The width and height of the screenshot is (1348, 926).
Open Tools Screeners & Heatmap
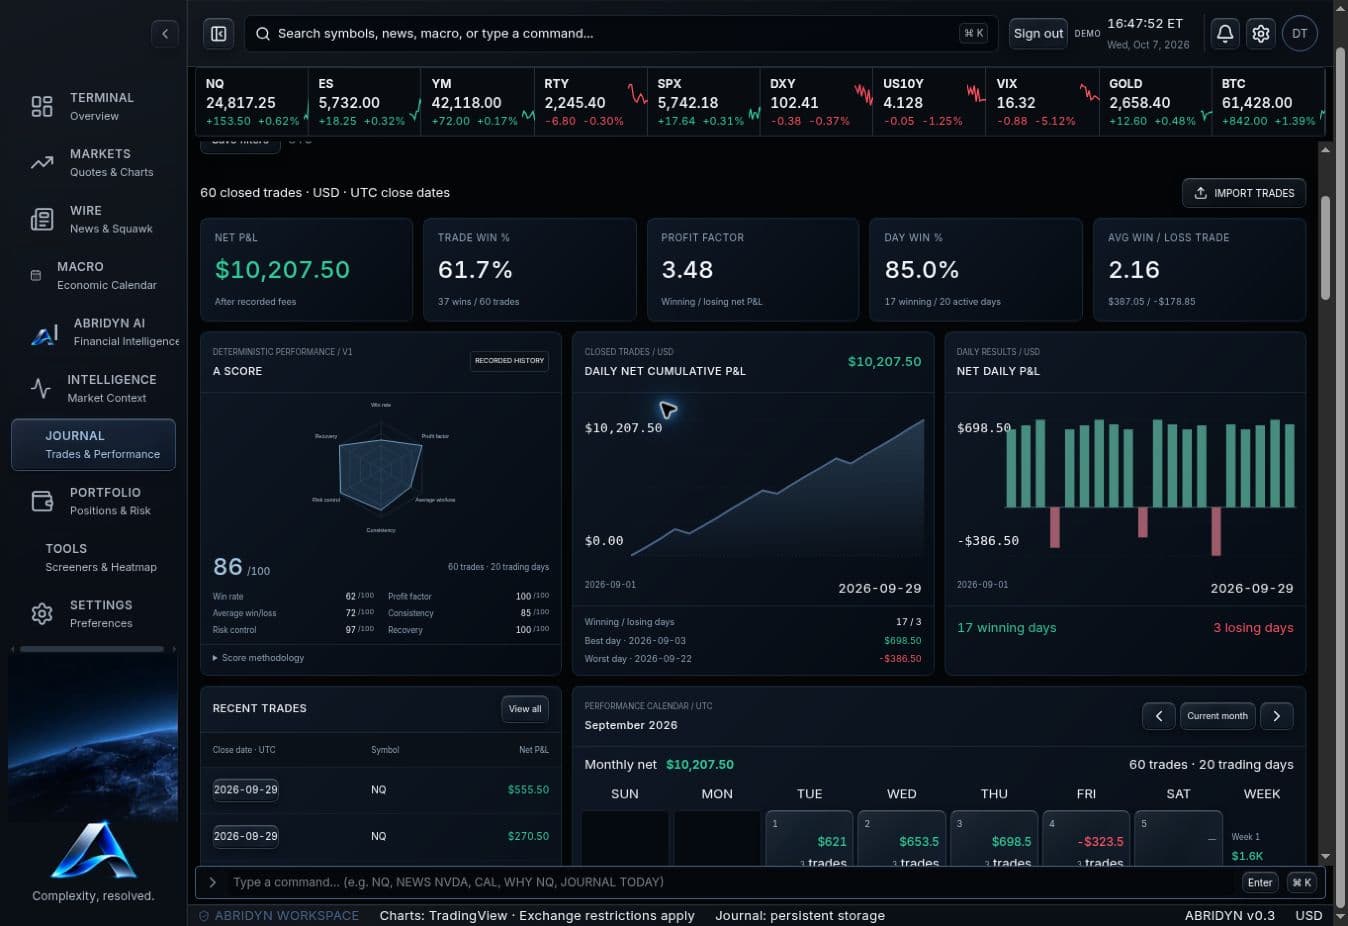(x=93, y=558)
